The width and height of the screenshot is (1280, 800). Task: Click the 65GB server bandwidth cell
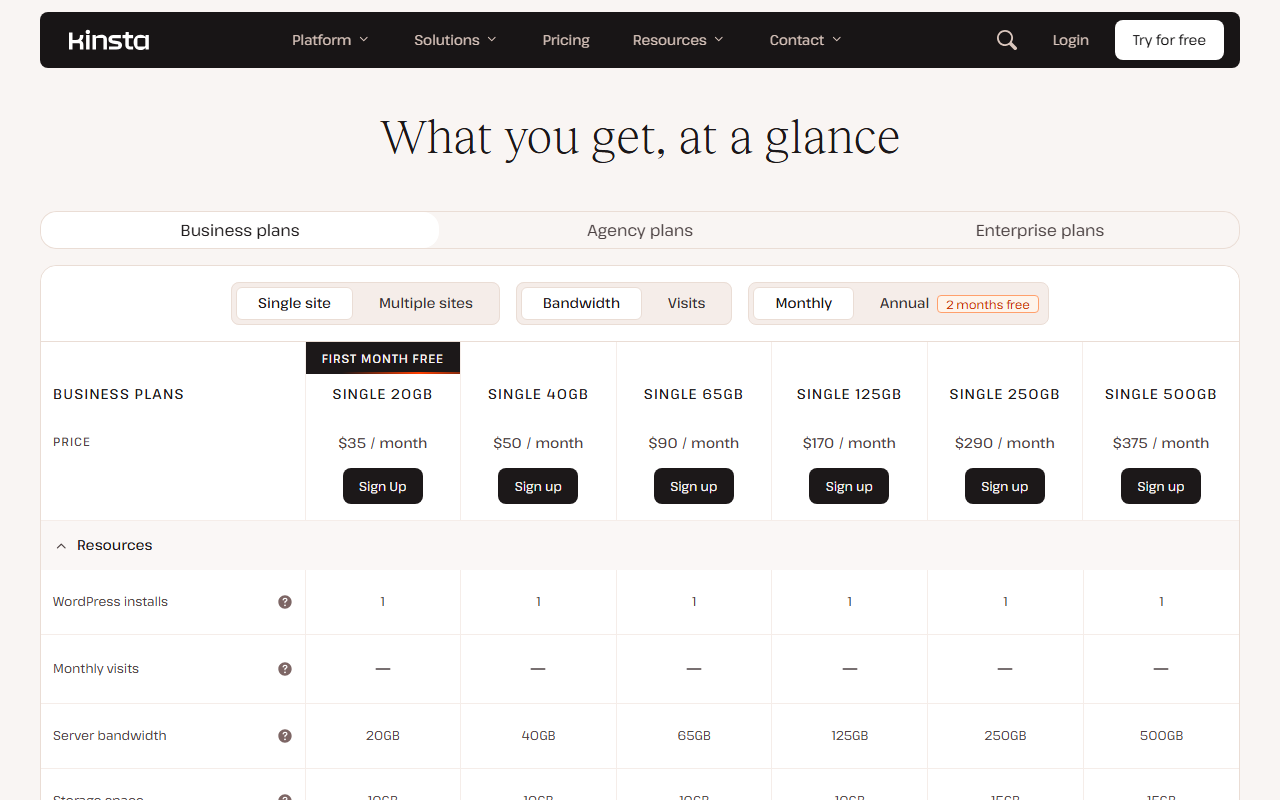(x=694, y=736)
